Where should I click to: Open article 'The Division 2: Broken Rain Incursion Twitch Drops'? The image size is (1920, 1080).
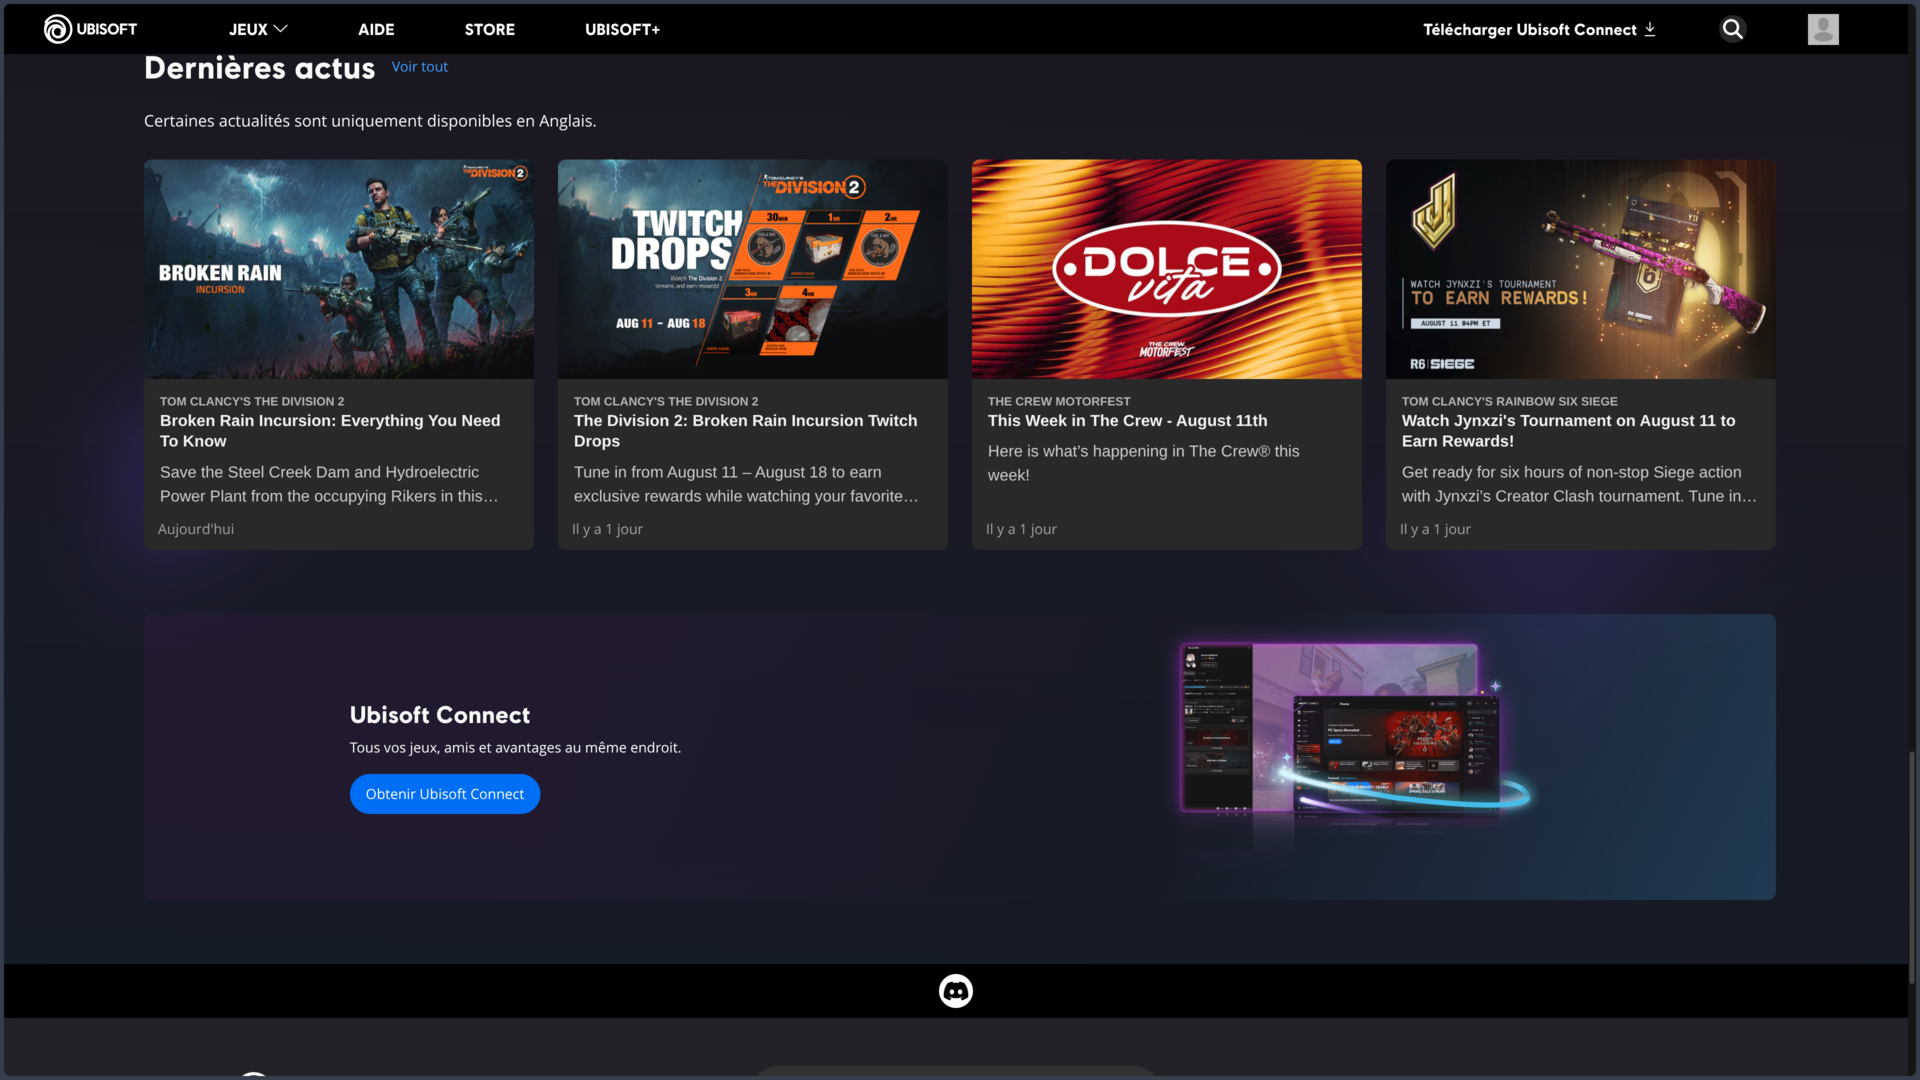click(745, 431)
